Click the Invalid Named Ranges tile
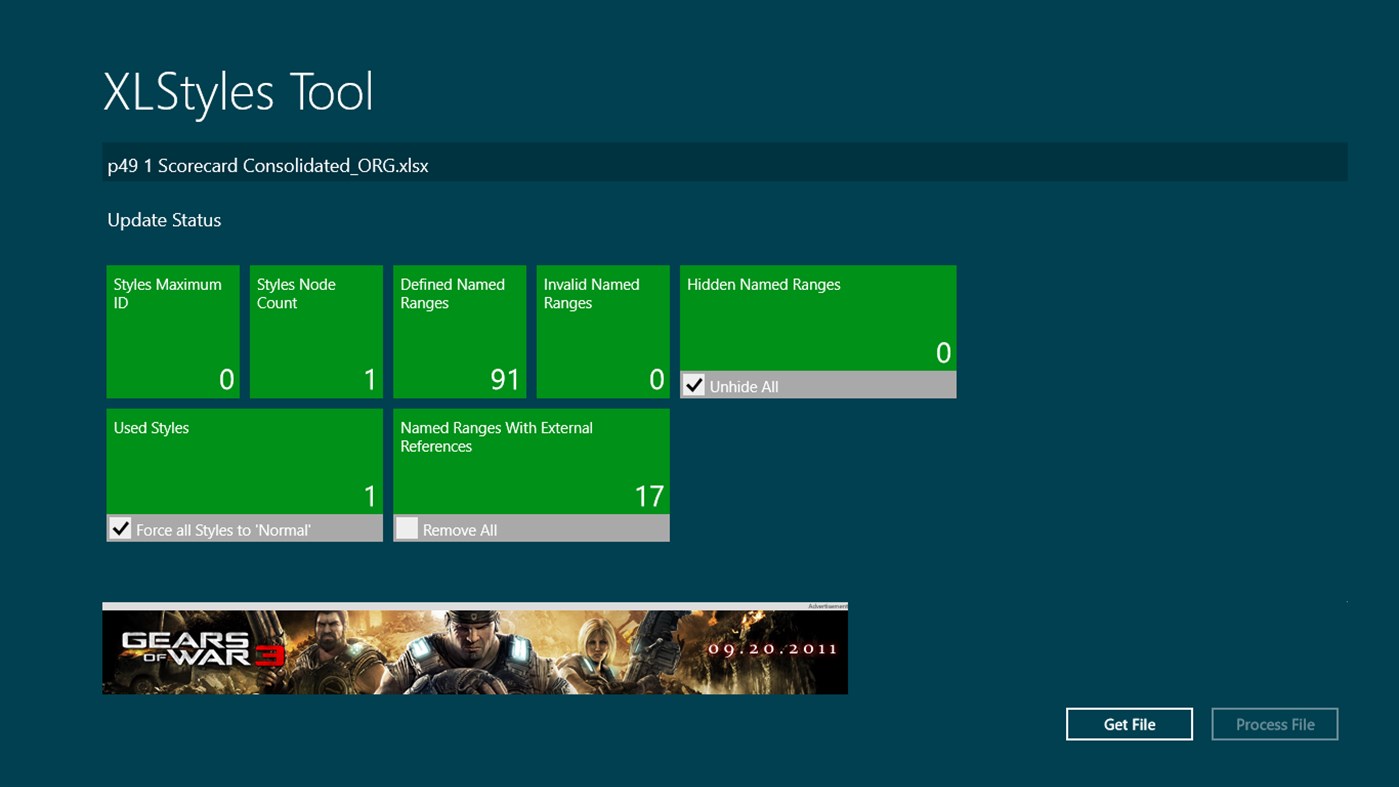 (x=602, y=330)
